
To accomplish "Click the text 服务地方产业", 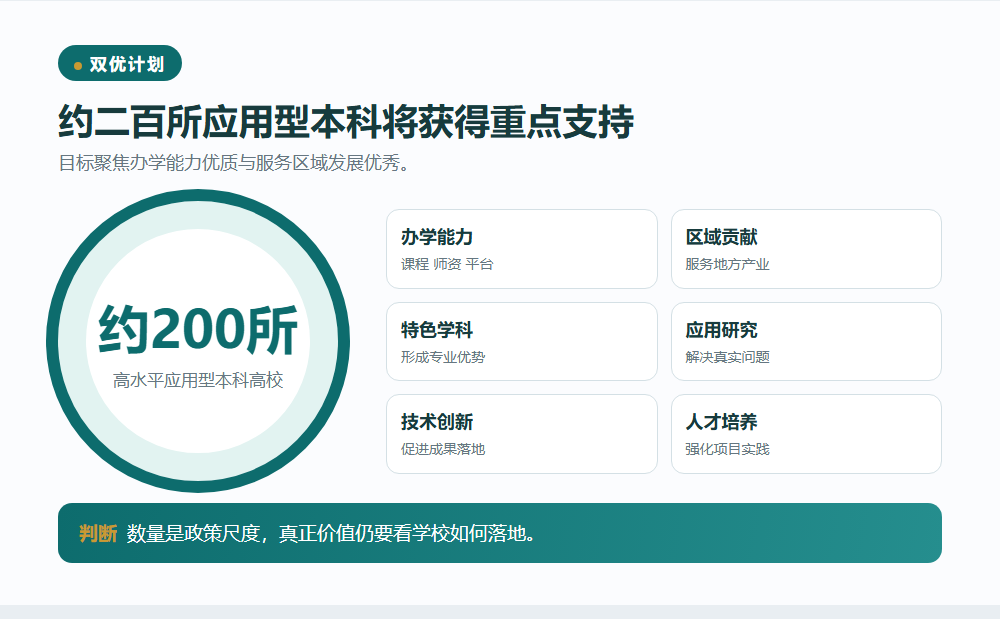I will (x=727, y=264).
